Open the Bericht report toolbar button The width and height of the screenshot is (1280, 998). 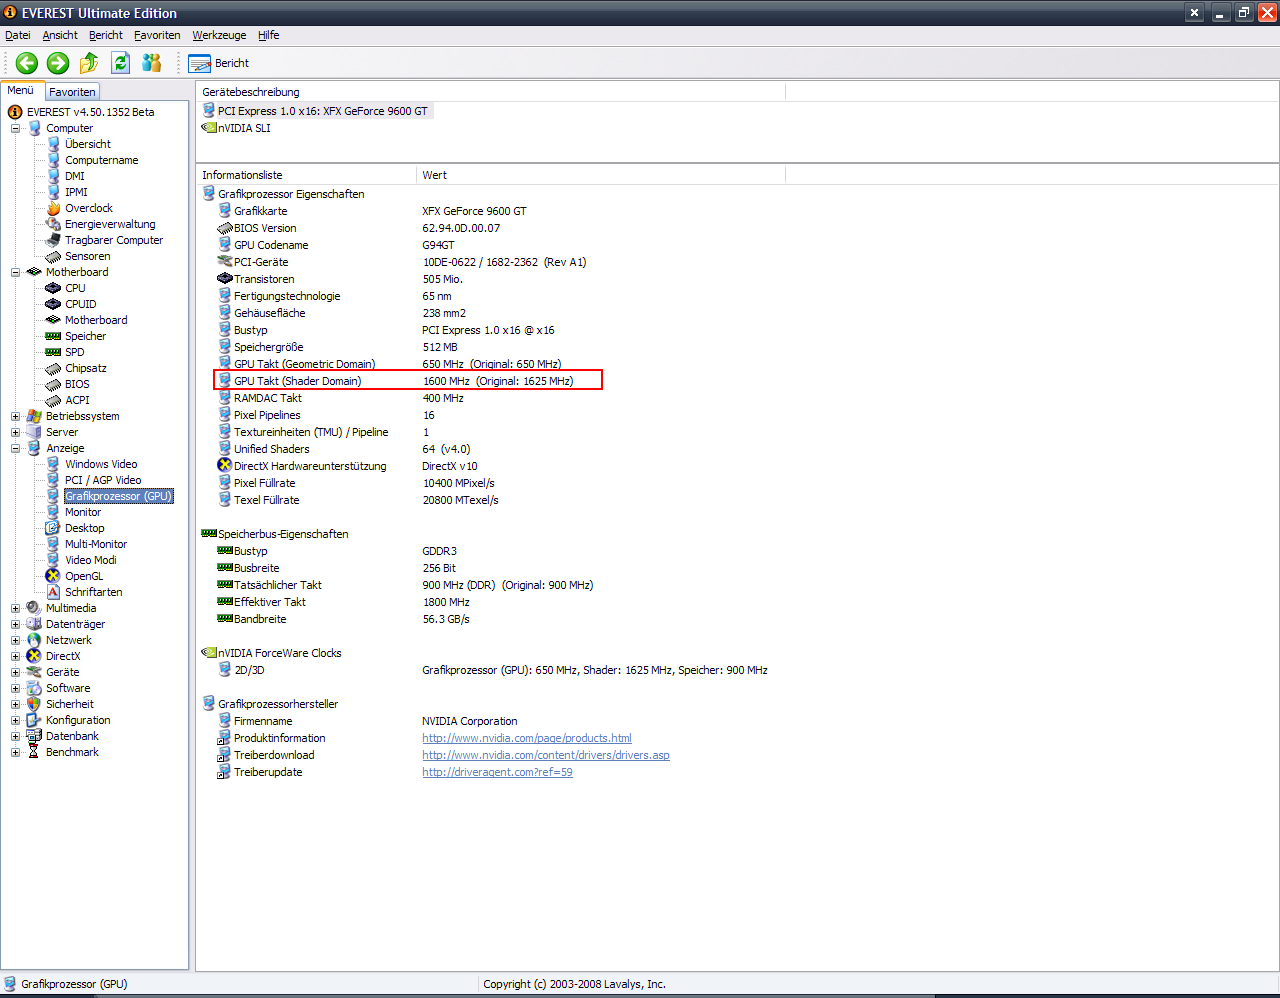pyautogui.click(x=219, y=63)
